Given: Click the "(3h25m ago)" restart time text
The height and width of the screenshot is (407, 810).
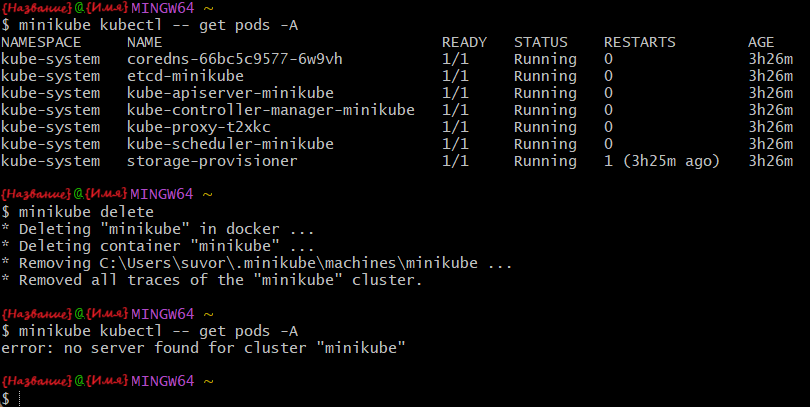Looking at the screenshot, I should pyautogui.click(x=676, y=161).
